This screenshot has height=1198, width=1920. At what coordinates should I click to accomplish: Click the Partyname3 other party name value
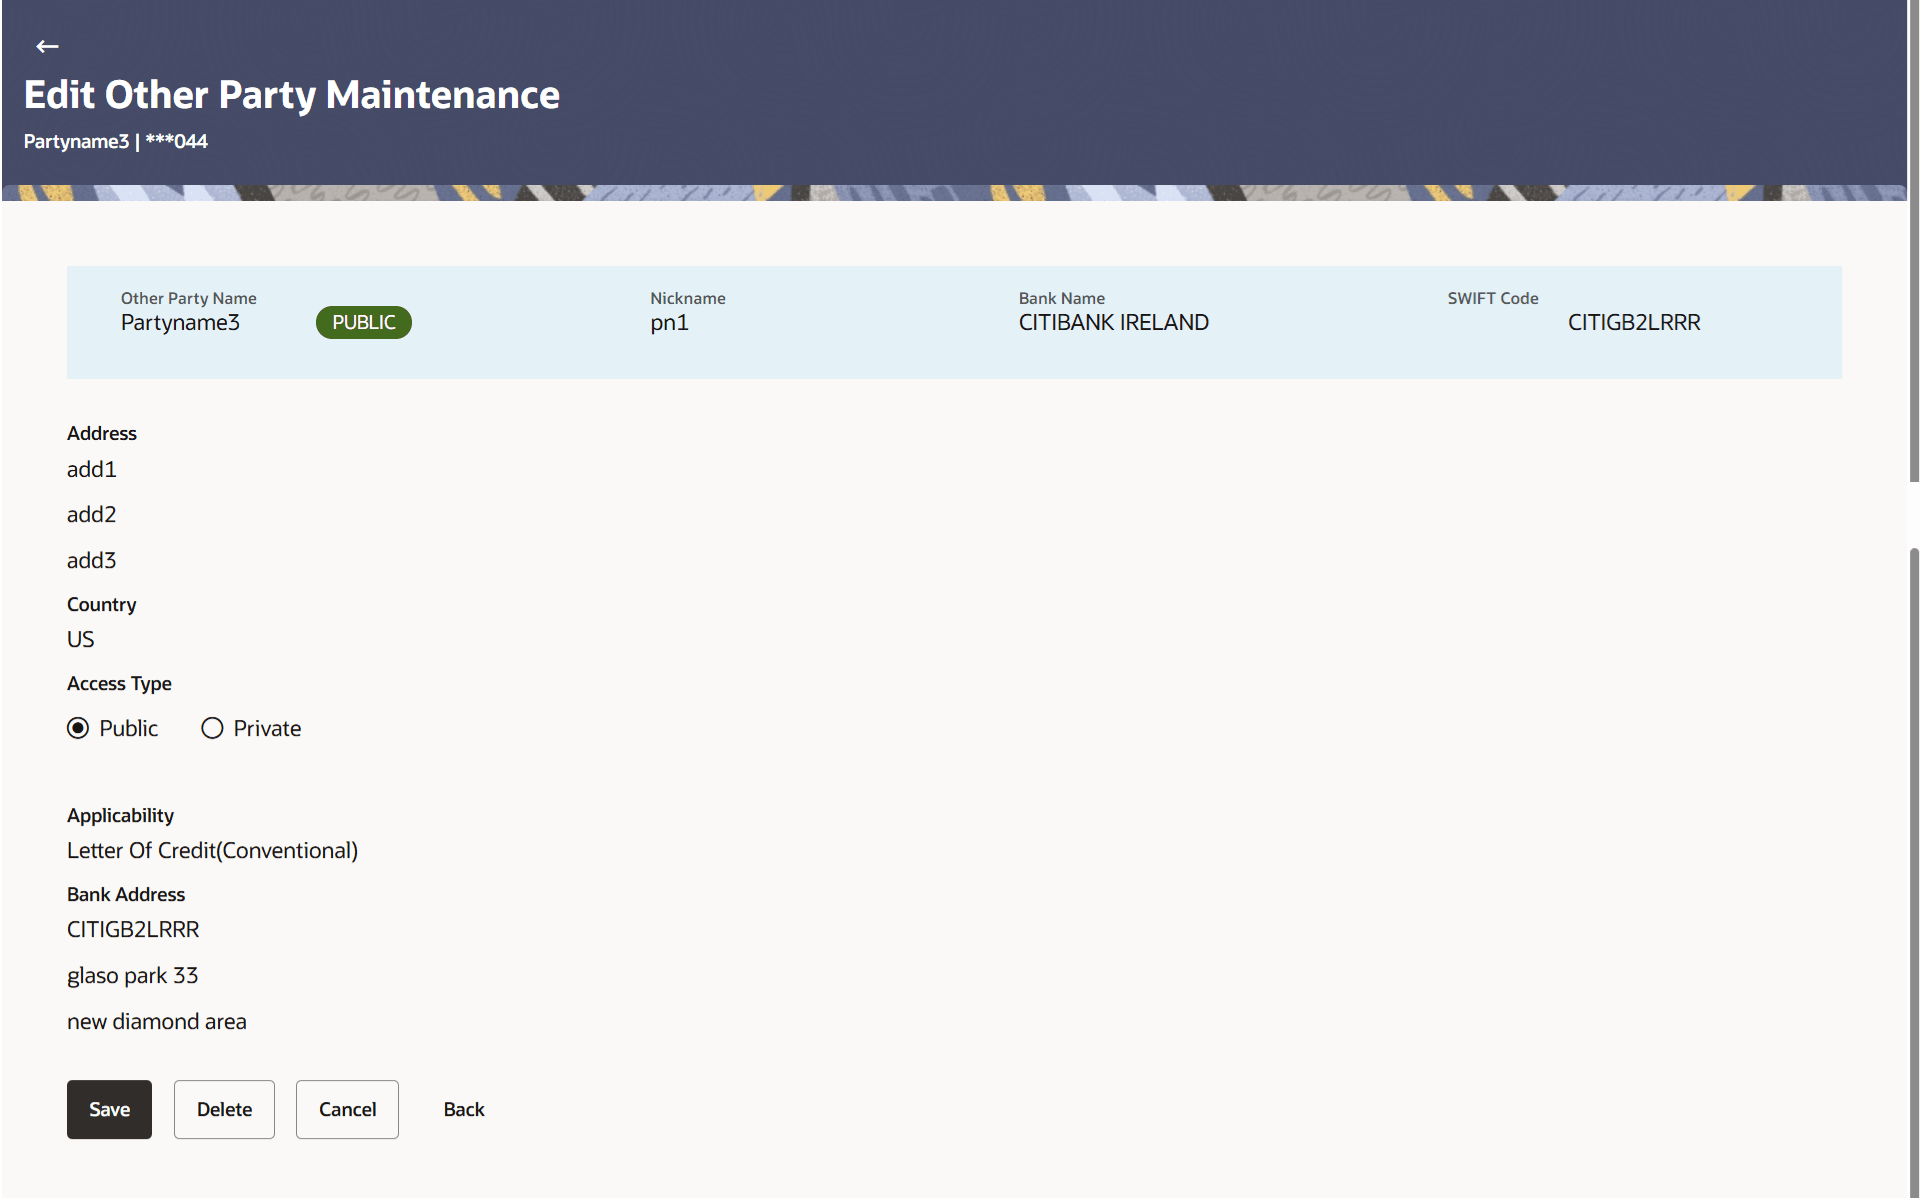pyautogui.click(x=180, y=322)
